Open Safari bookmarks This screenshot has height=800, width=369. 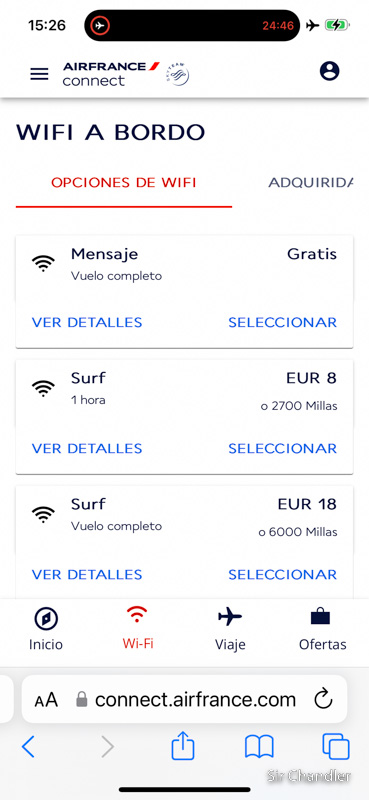259,747
